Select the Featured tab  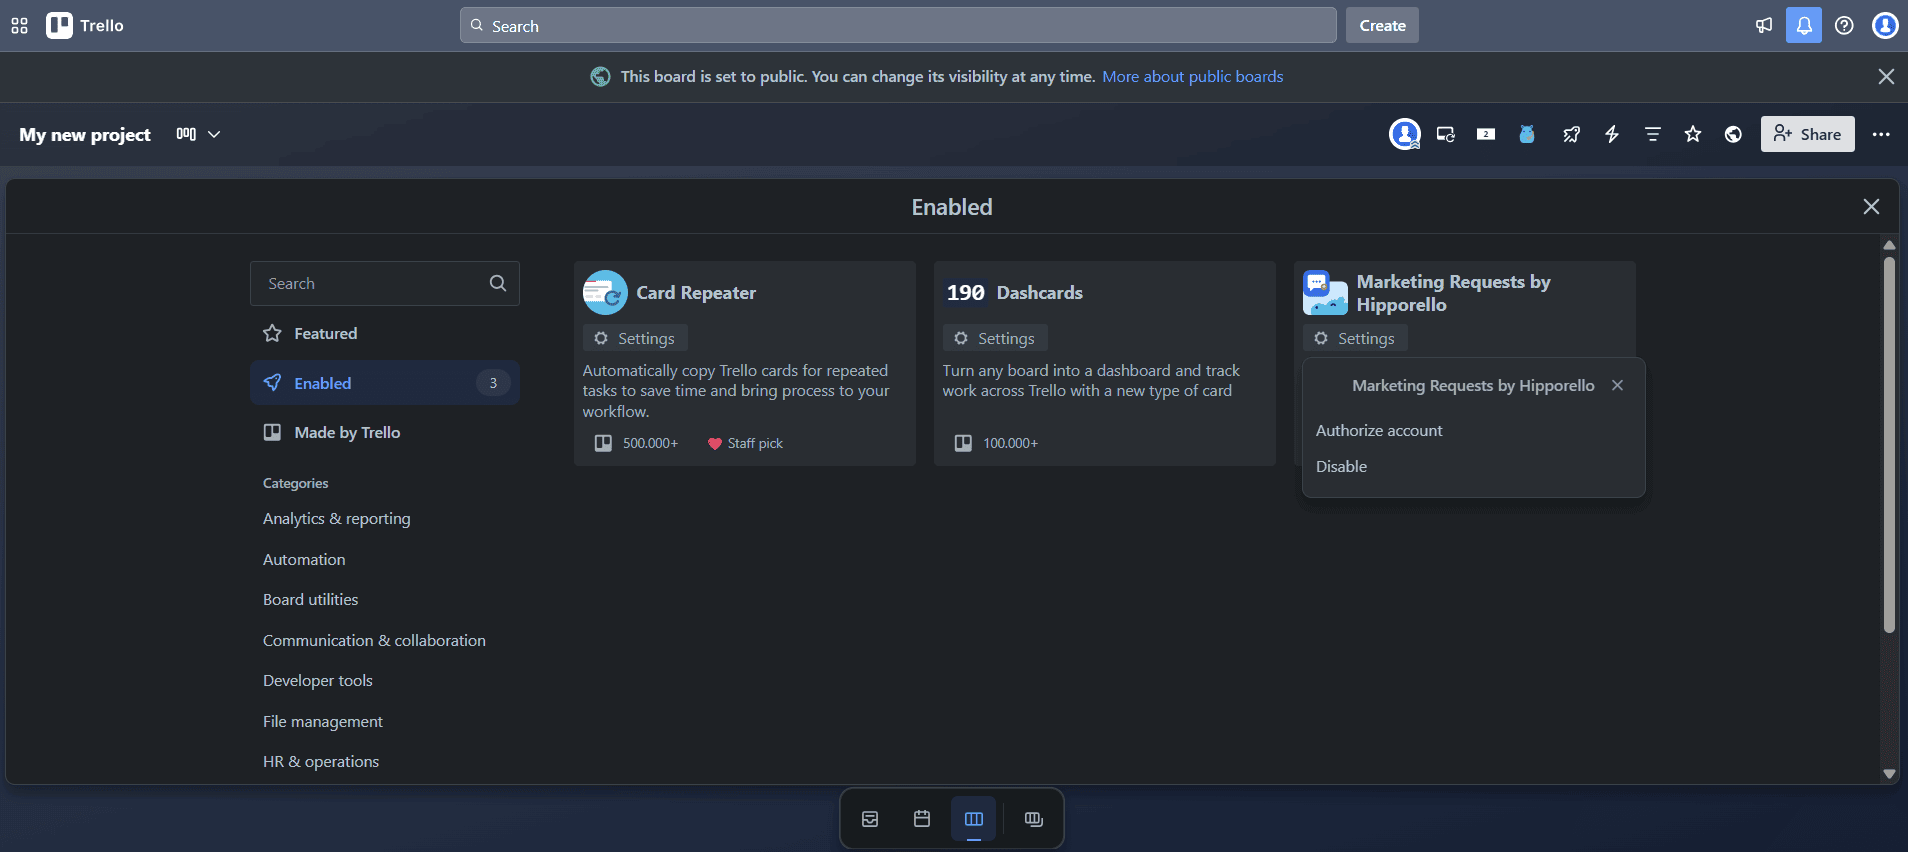385,333
